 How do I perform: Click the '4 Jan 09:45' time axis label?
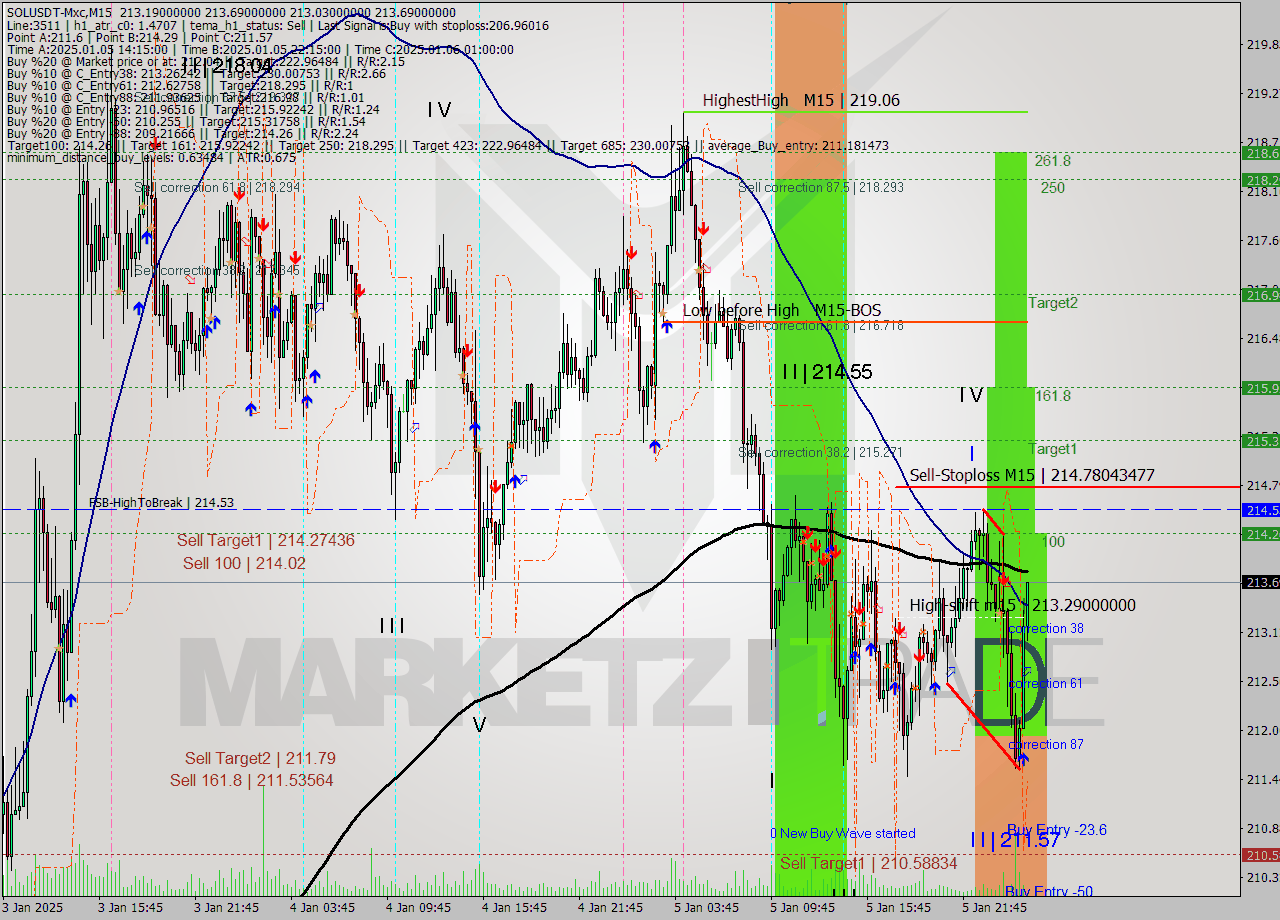coord(418,907)
